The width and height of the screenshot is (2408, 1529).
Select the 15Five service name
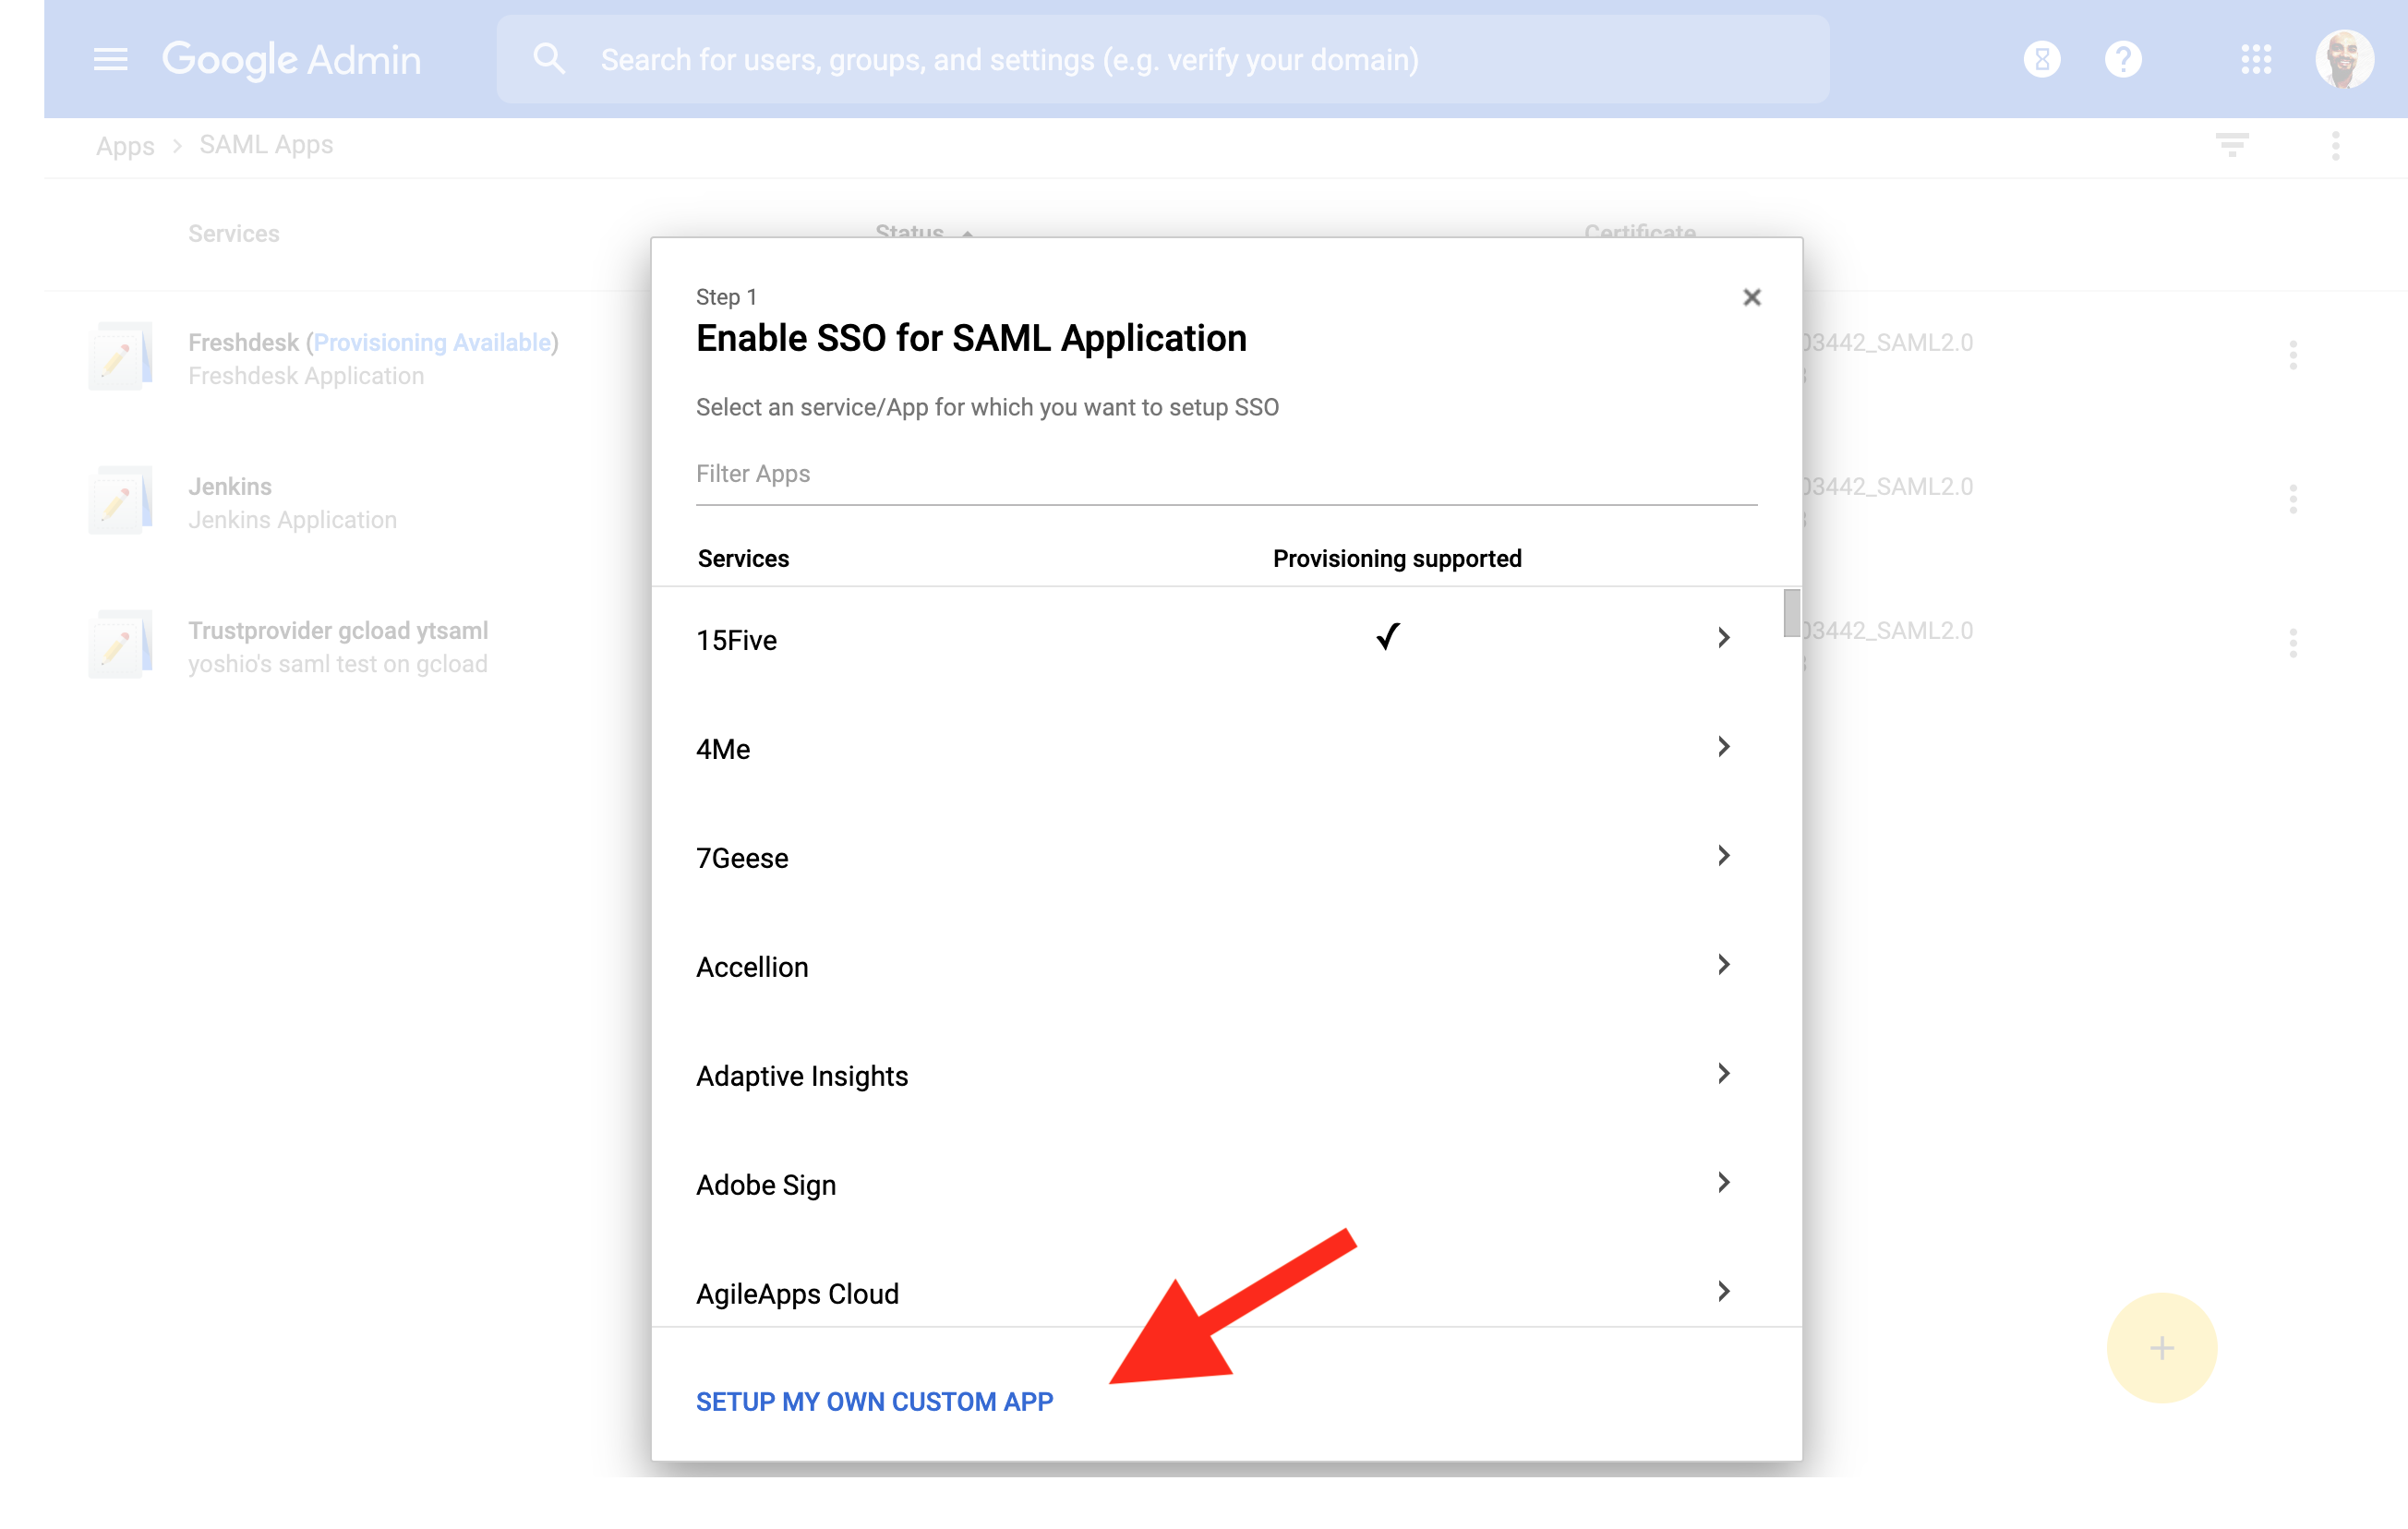point(736,640)
